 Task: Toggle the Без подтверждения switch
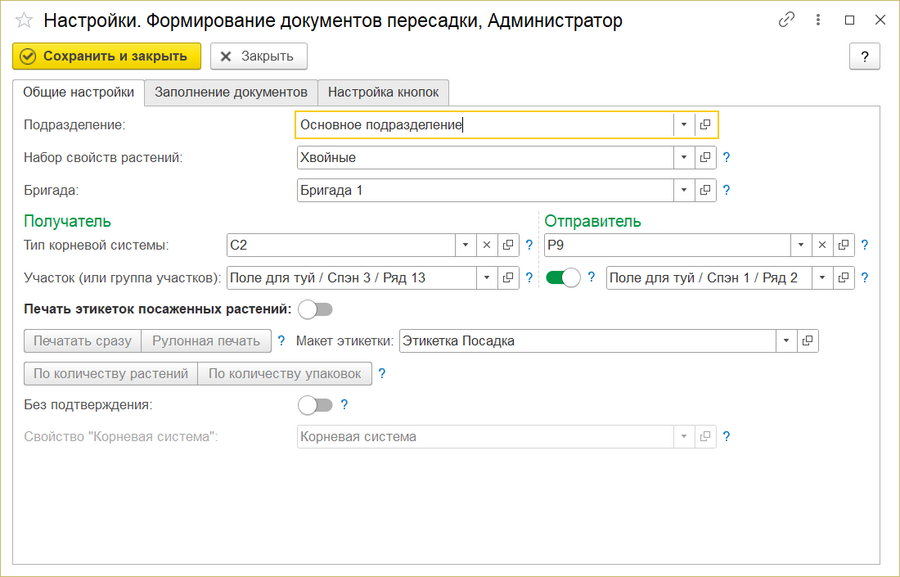click(x=315, y=405)
